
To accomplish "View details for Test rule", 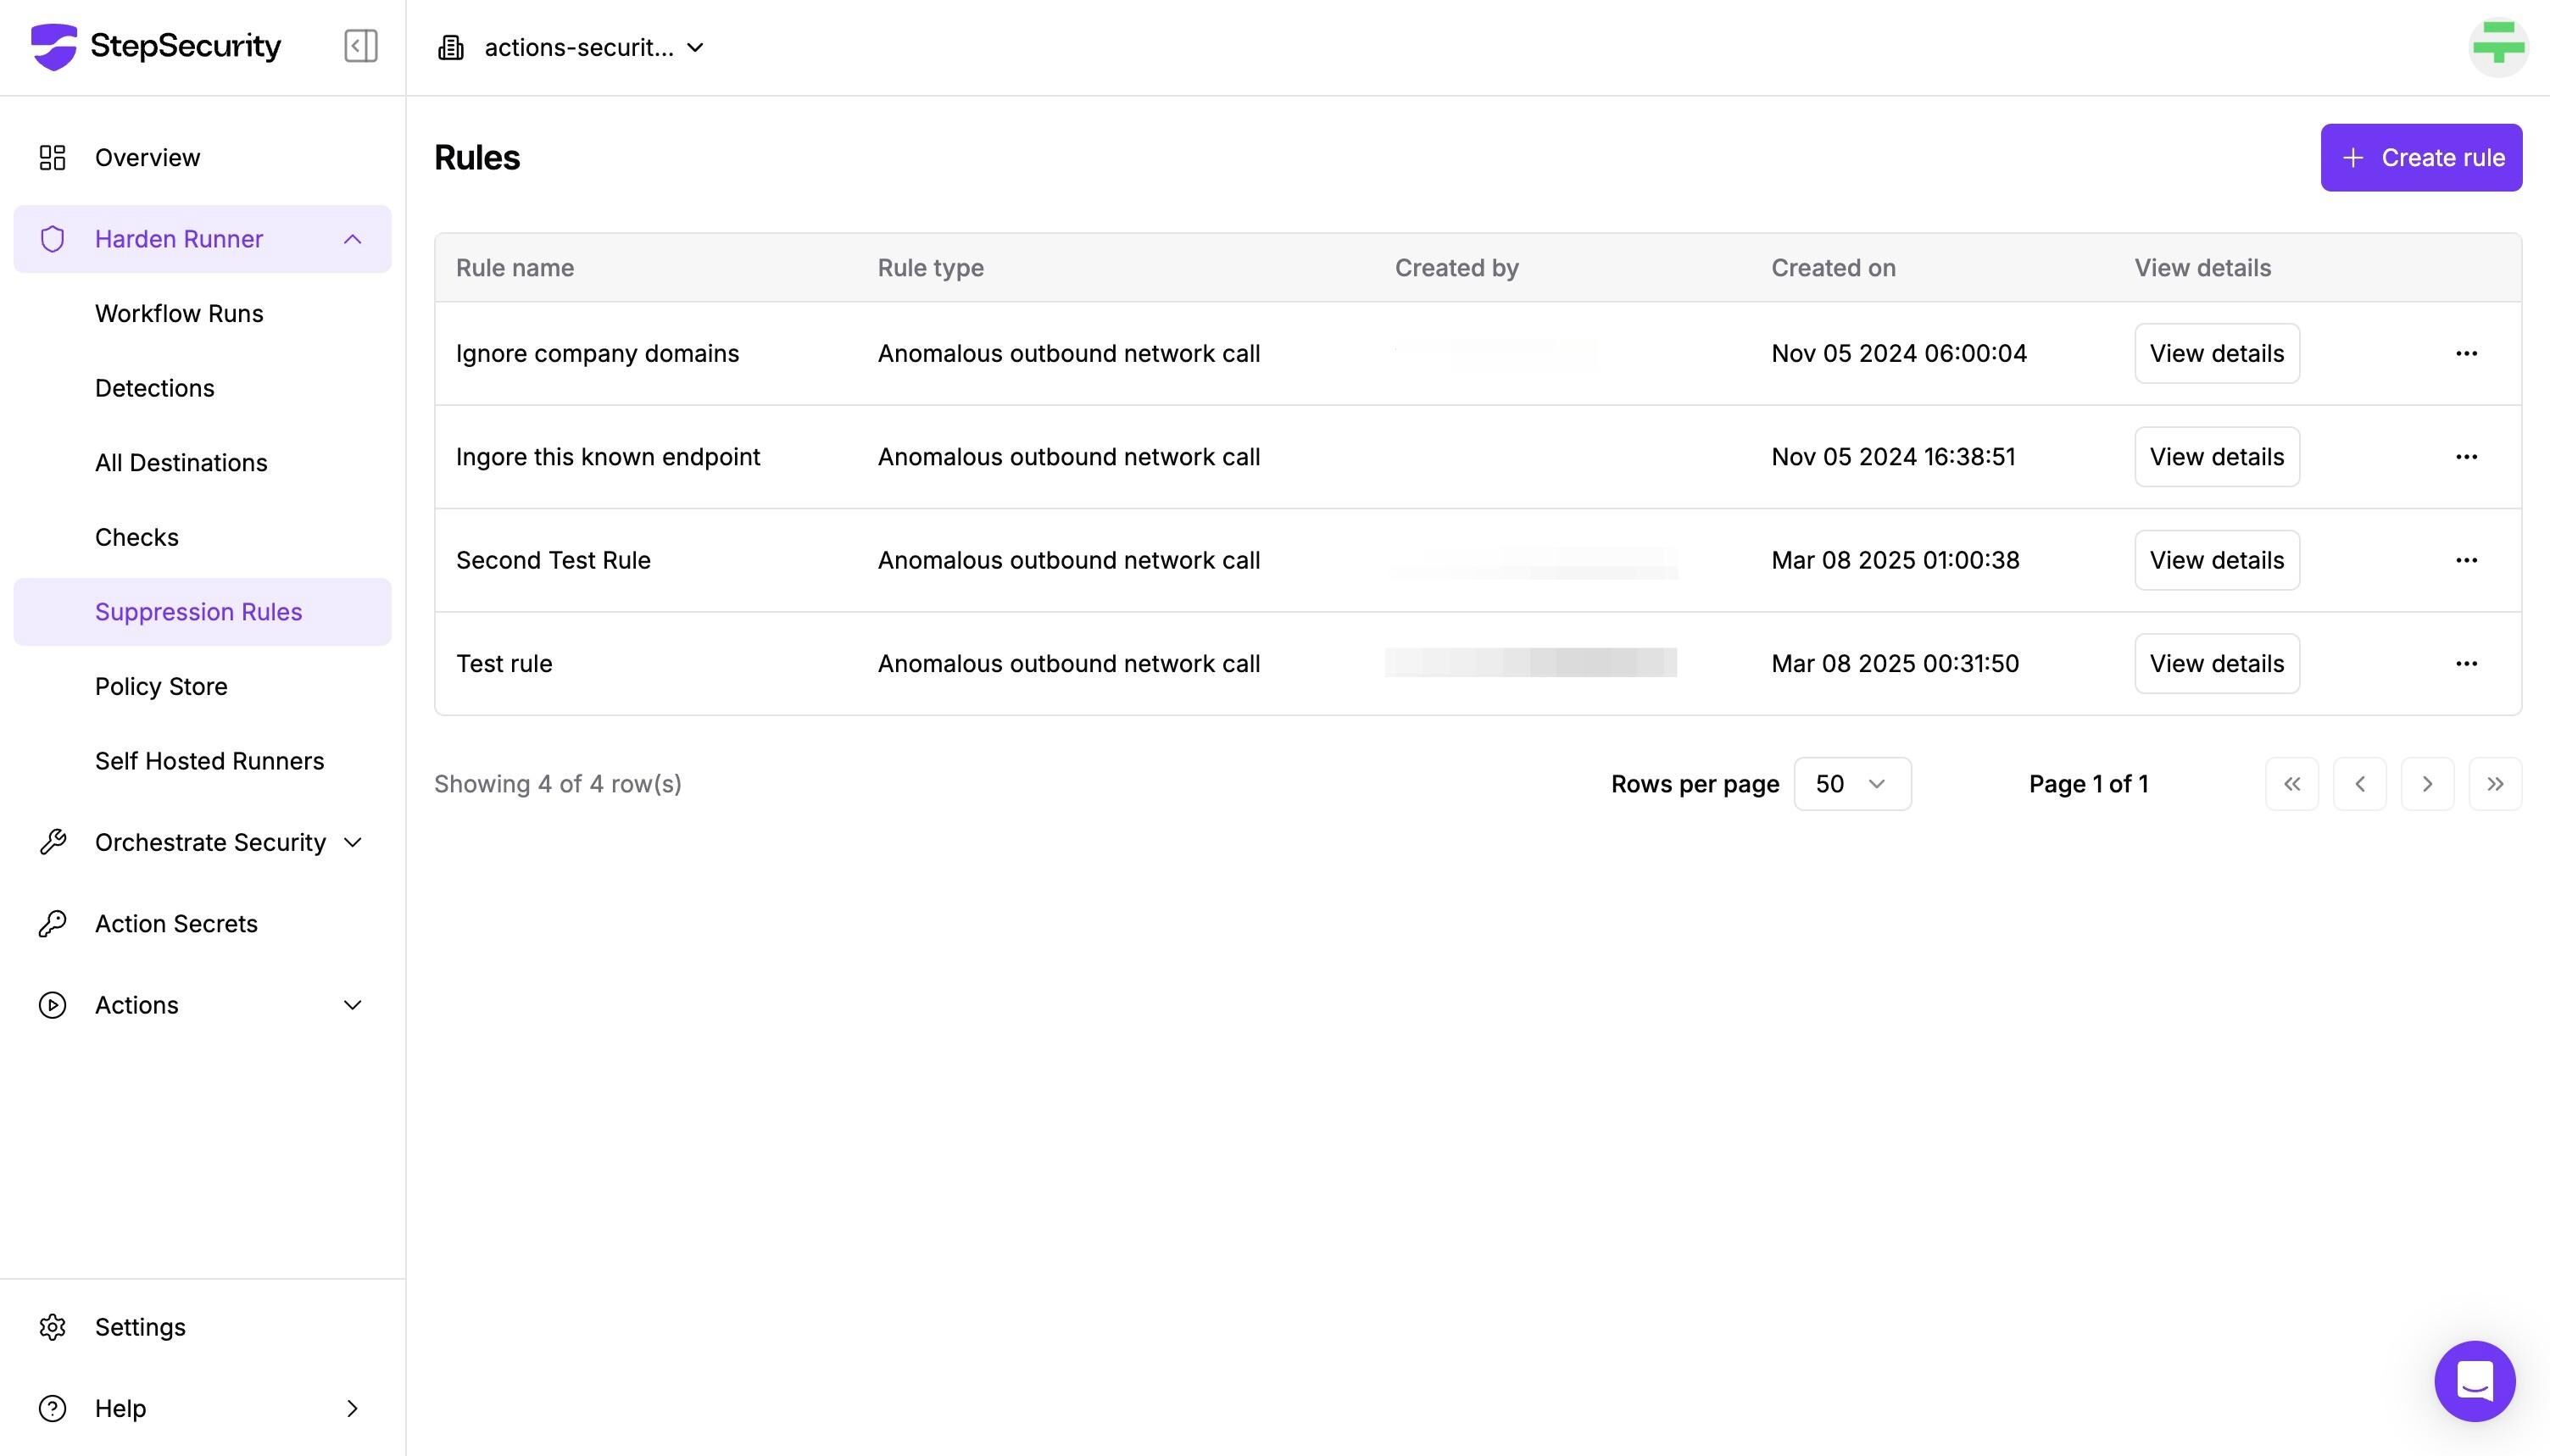I will point(2217,664).
